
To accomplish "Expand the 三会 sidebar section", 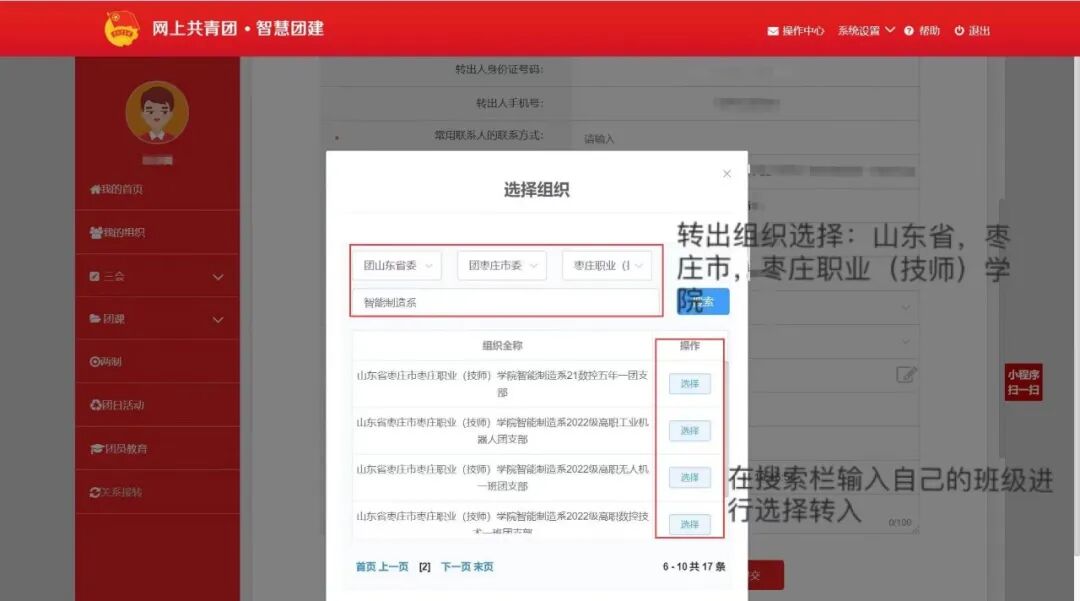I will [157, 276].
